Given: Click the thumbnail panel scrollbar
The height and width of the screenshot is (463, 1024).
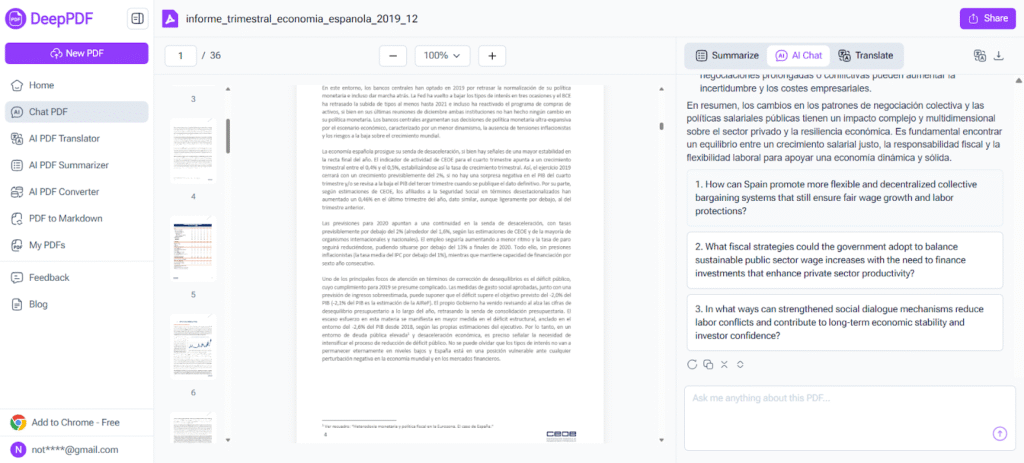Looking at the screenshot, I should (x=228, y=135).
